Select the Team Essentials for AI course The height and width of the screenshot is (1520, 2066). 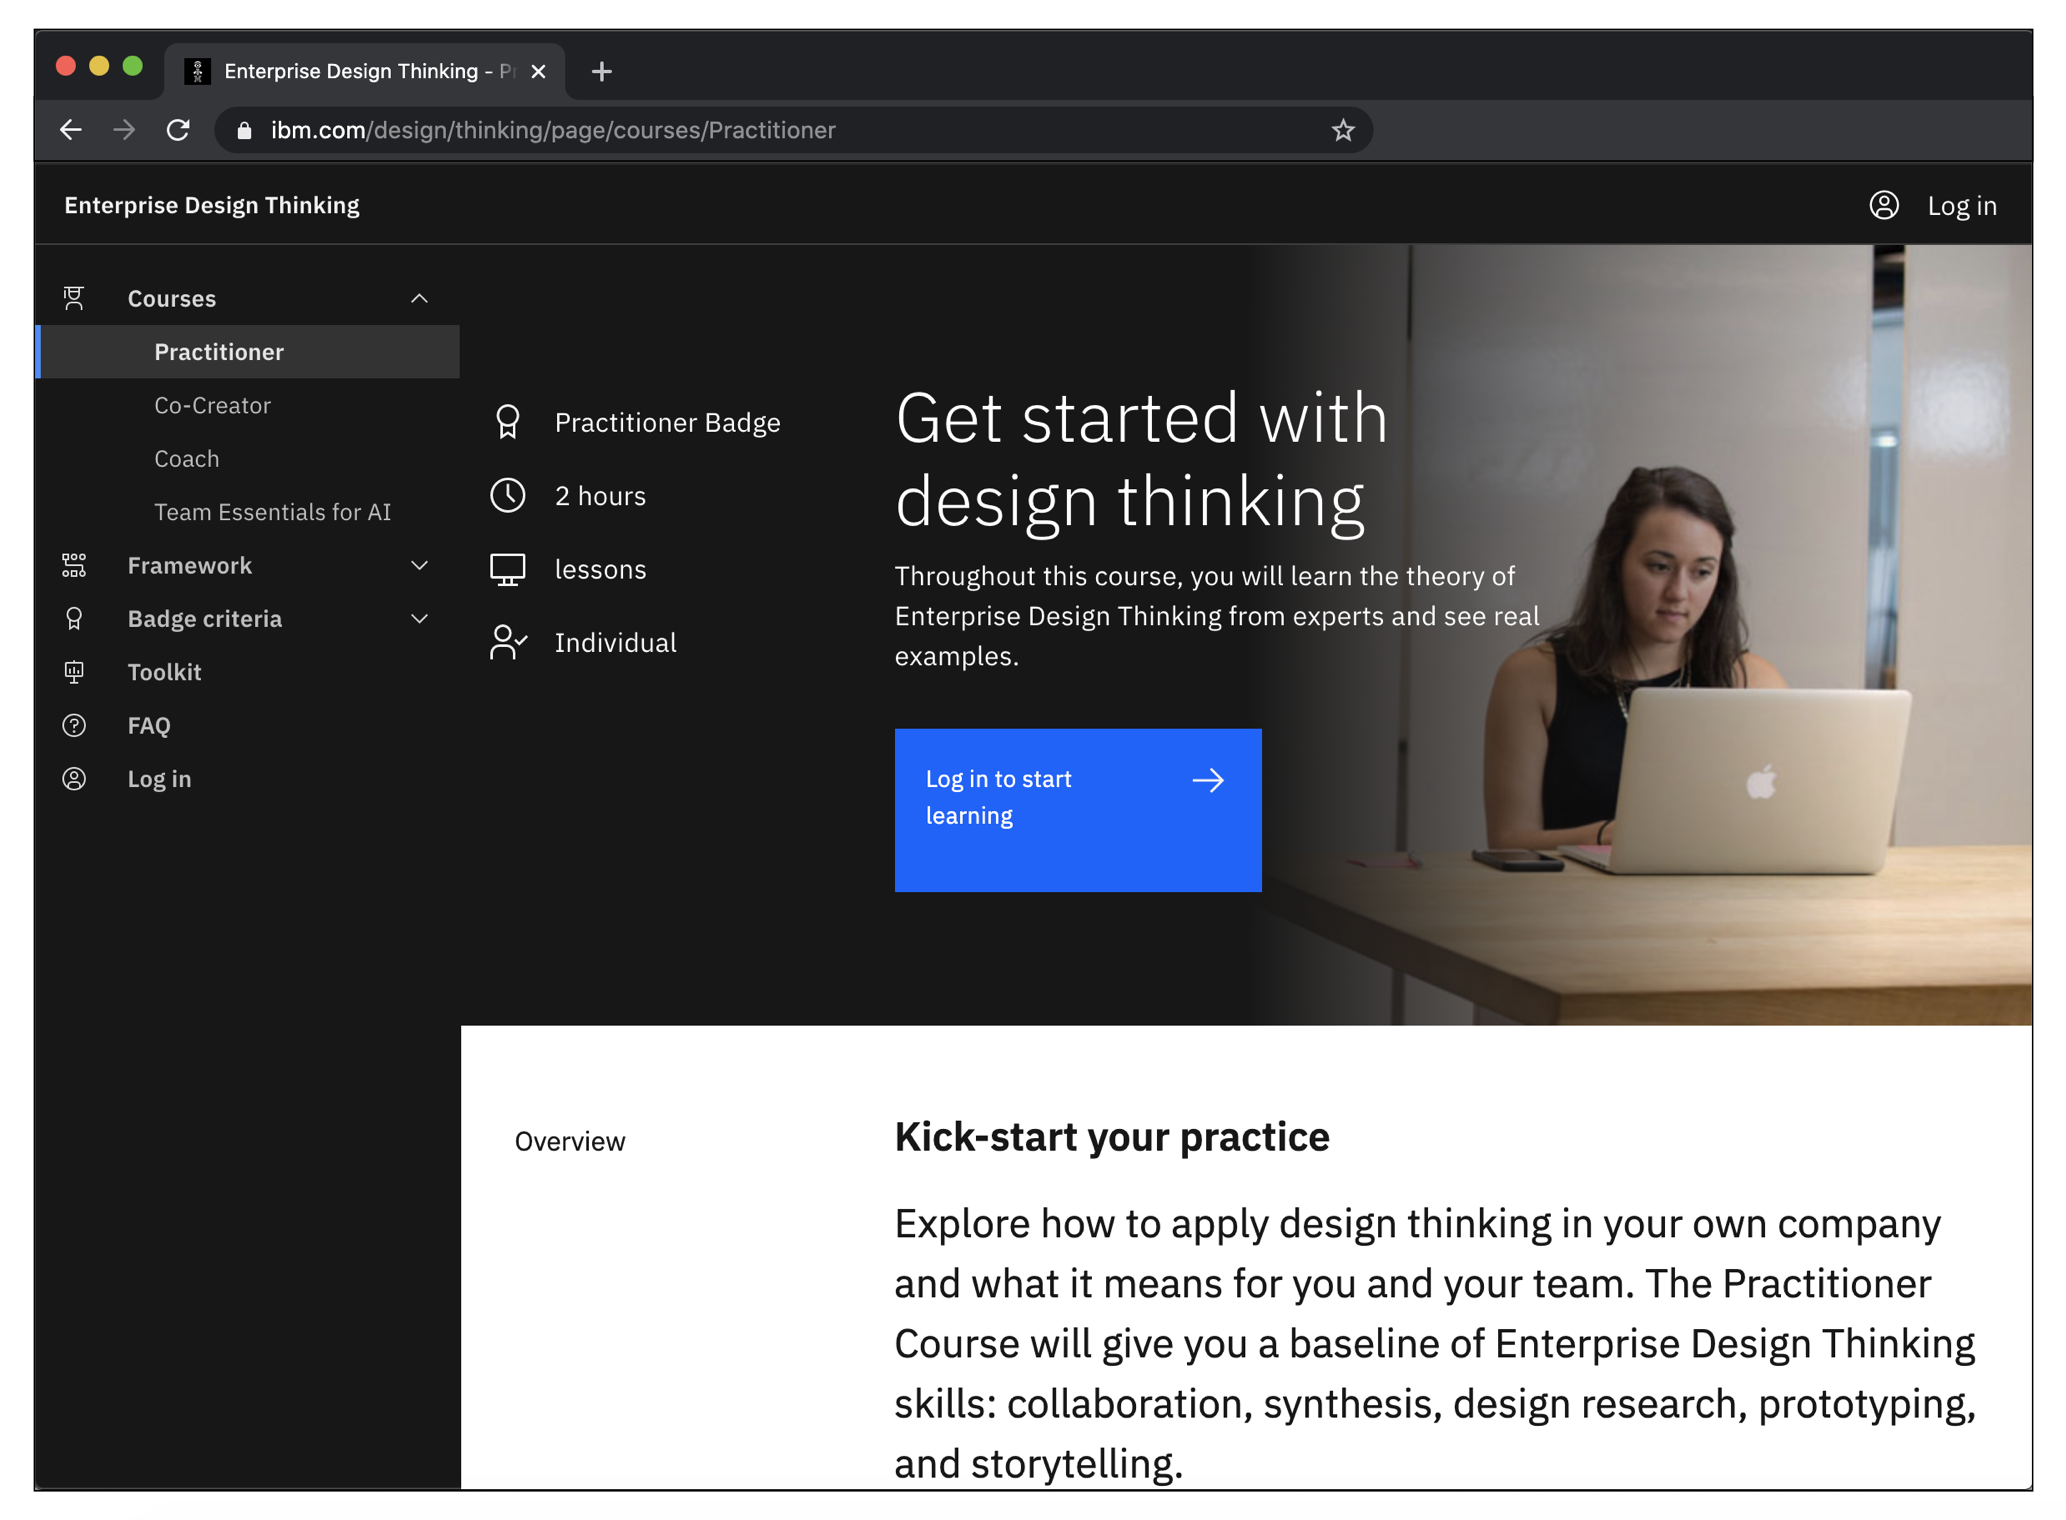(273, 511)
